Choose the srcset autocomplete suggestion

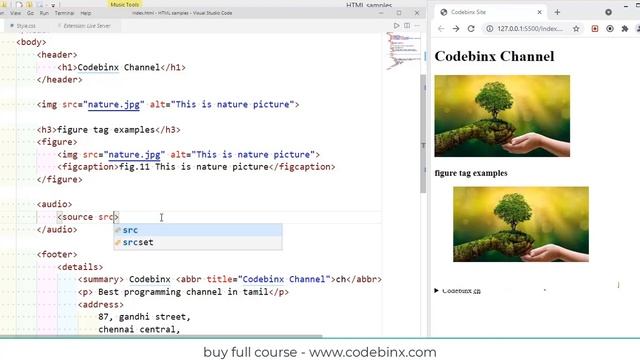(x=198, y=242)
